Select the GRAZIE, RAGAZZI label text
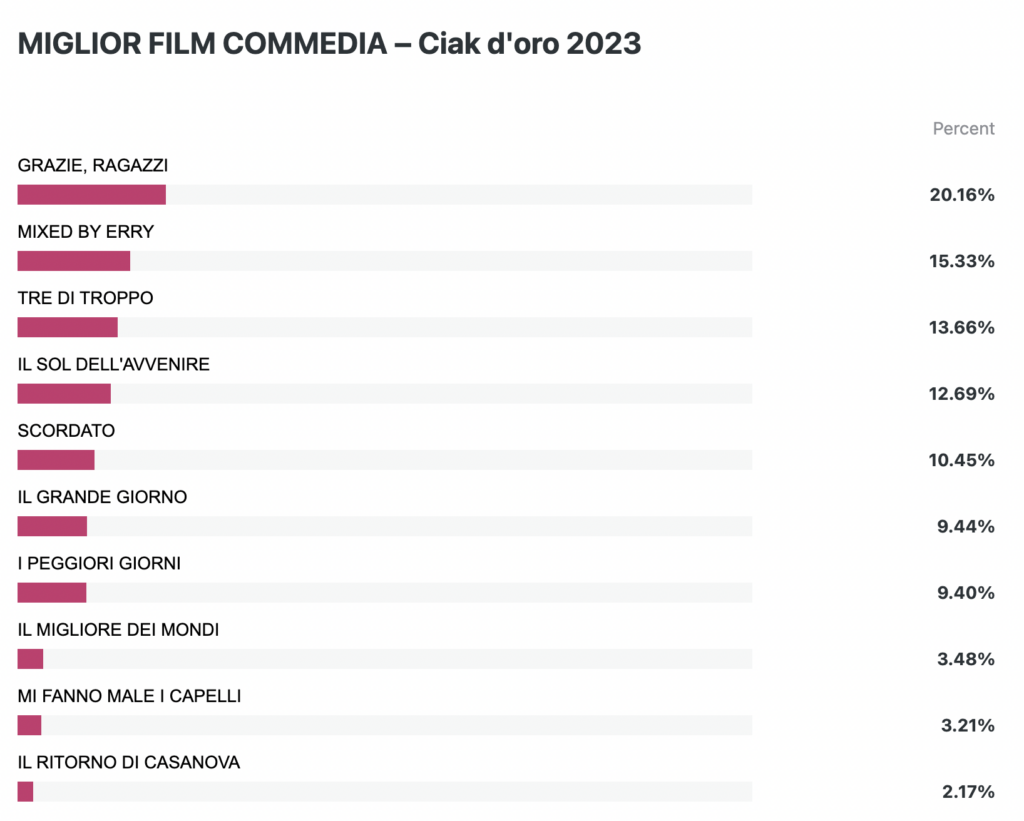 [x=93, y=165]
